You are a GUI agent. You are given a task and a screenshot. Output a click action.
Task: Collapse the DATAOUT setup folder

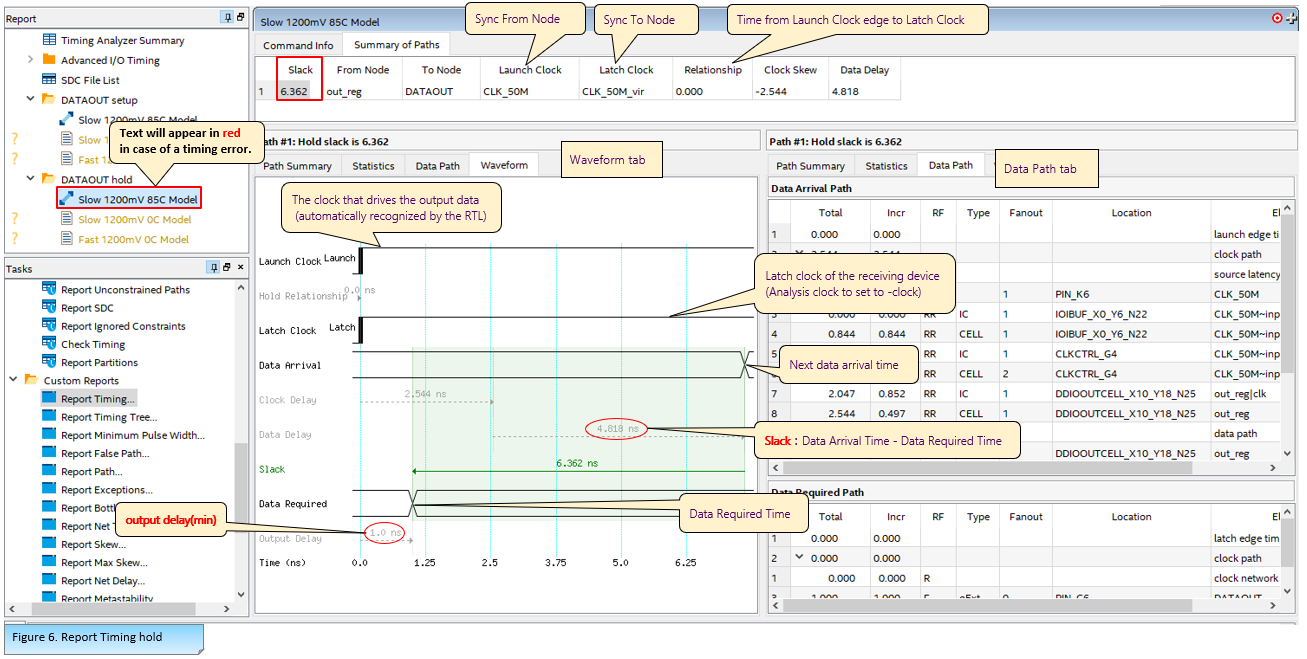[31, 100]
